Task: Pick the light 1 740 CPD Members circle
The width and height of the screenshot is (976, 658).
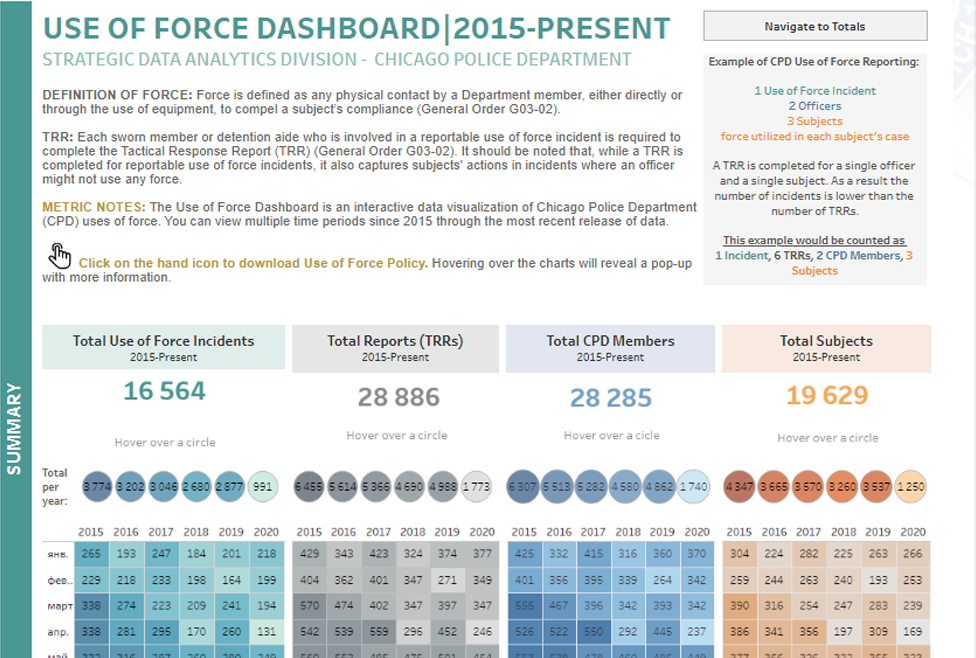Action: (x=693, y=487)
